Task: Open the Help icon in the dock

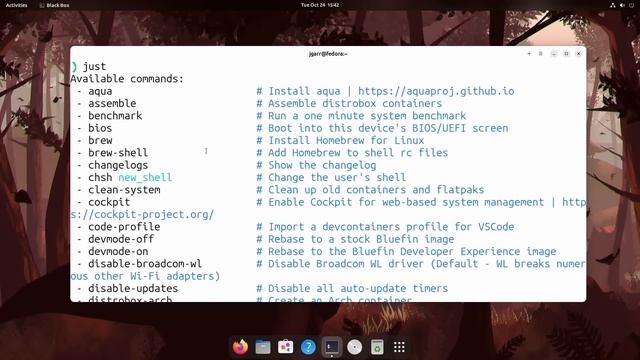Action: (x=308, y=347)
